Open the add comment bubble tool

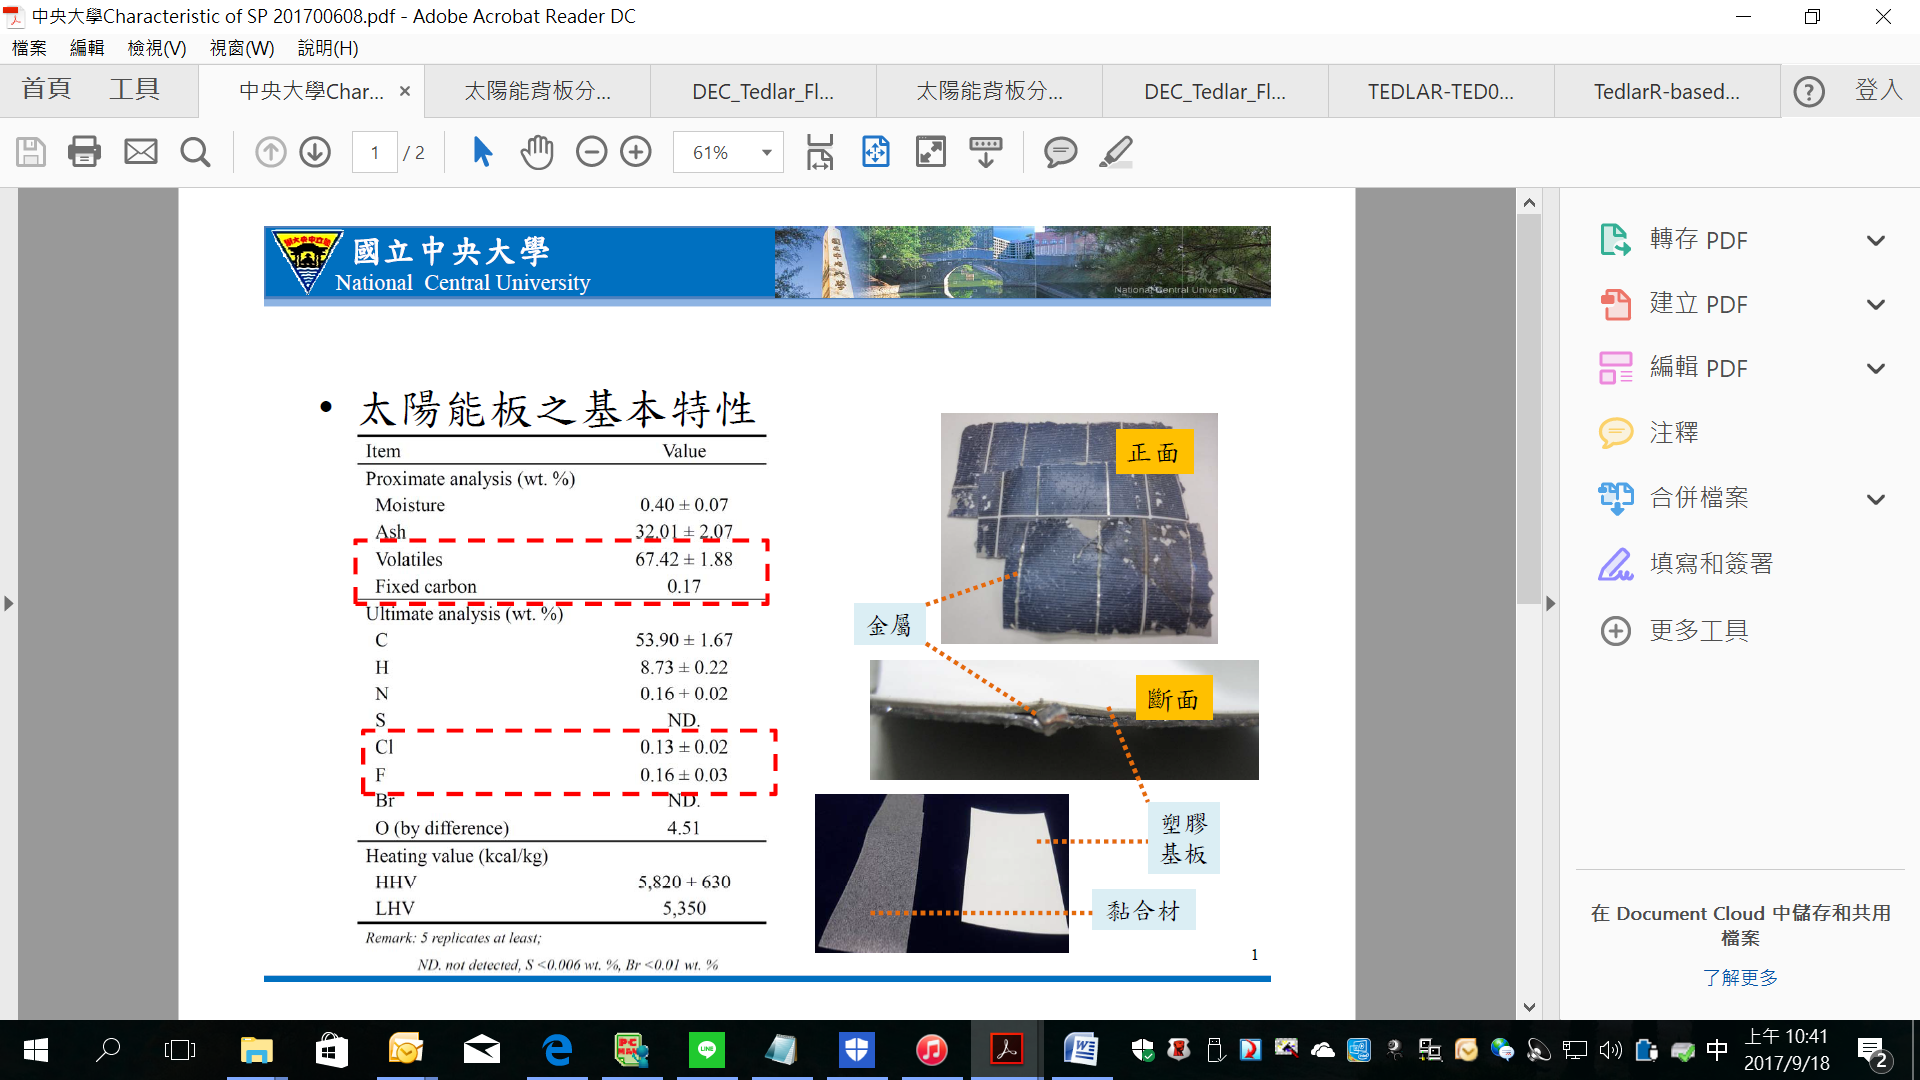[x=1060, y=152]
